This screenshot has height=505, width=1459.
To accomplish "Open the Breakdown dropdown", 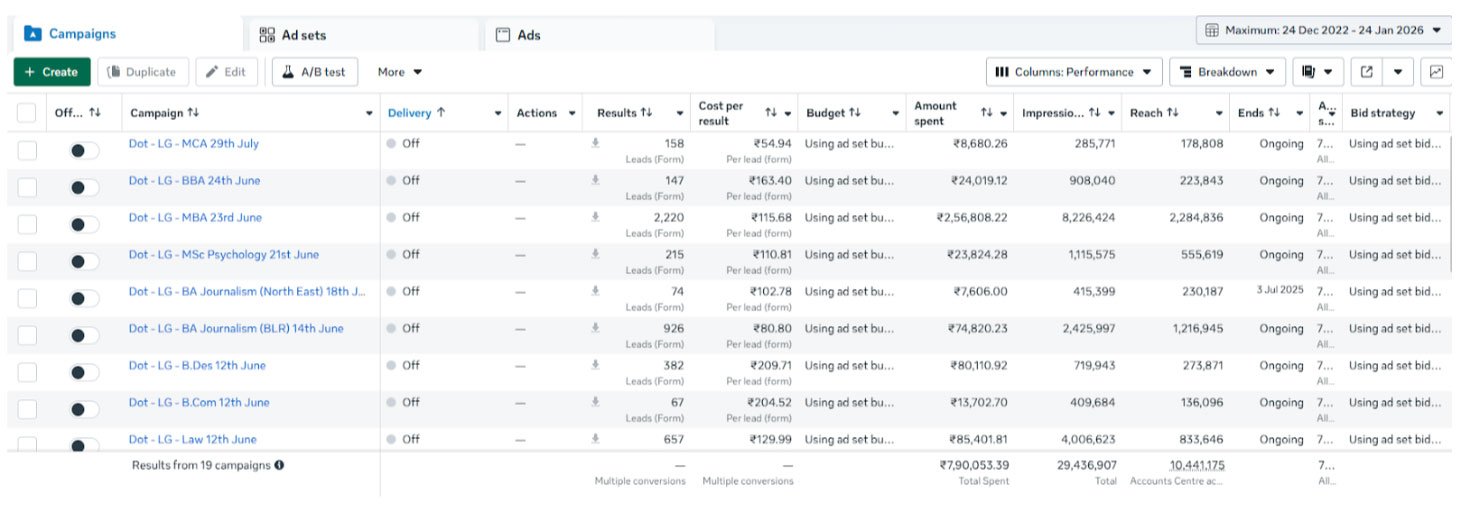I will point(1227,72).
